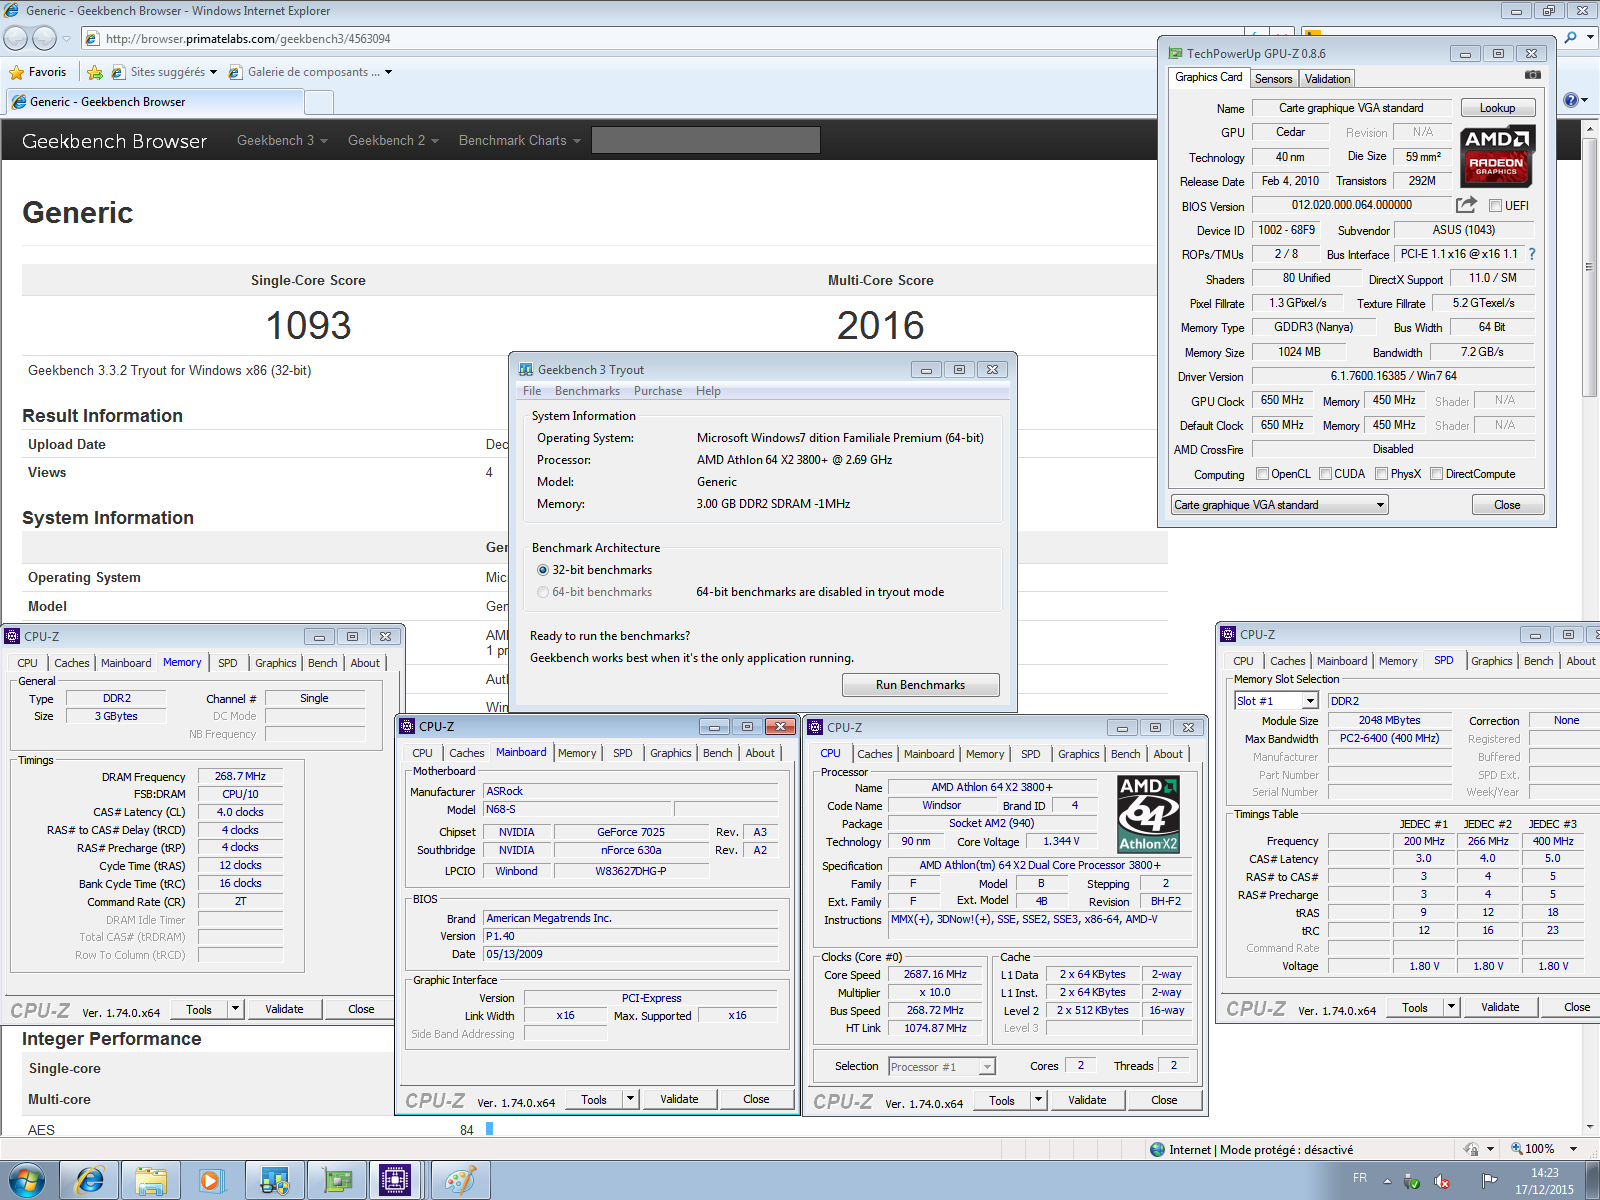Open the Windows Start orb

pos(27,1181)
